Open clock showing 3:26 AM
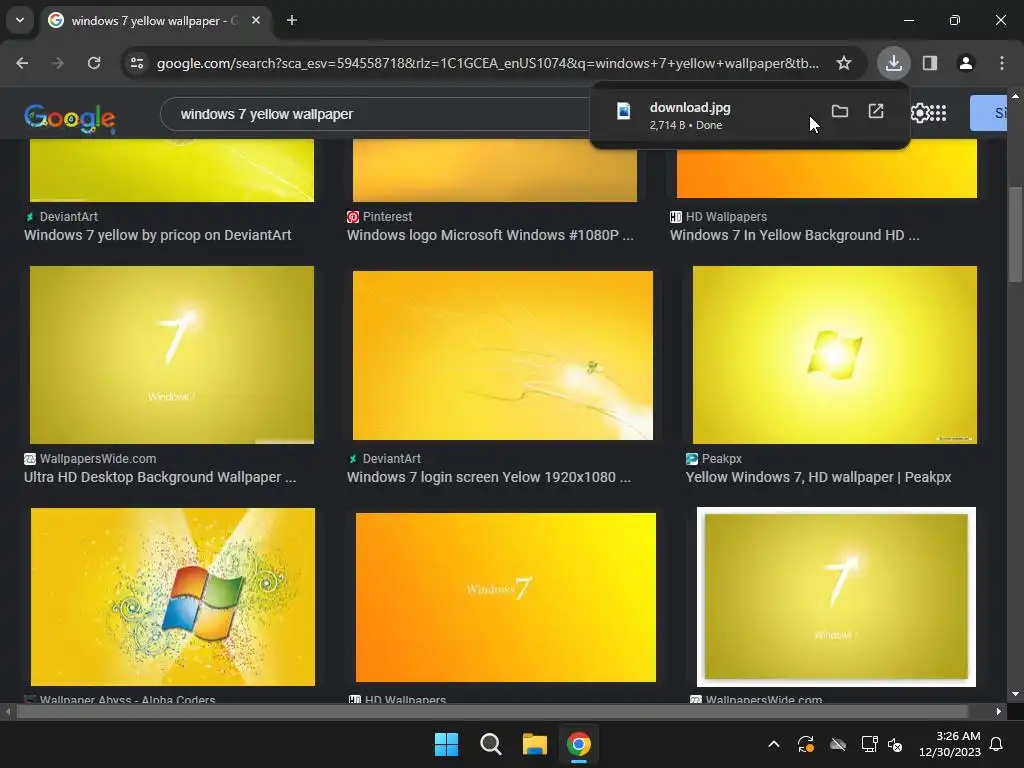Screen dimensions: 1024x768 (x=950, y=744)
